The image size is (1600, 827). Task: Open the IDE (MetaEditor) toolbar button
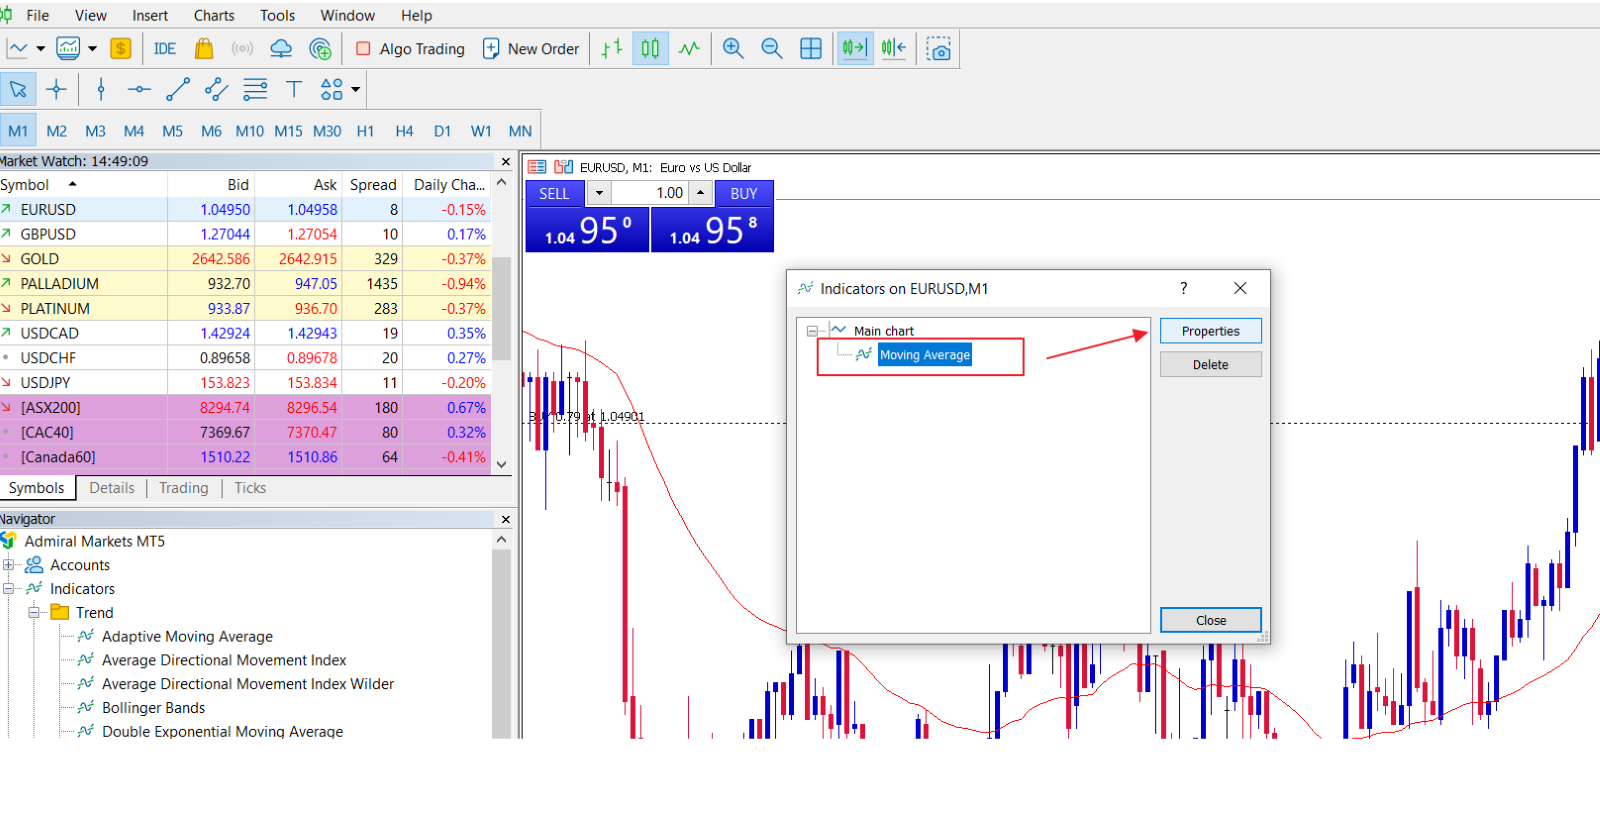[165, 49]
